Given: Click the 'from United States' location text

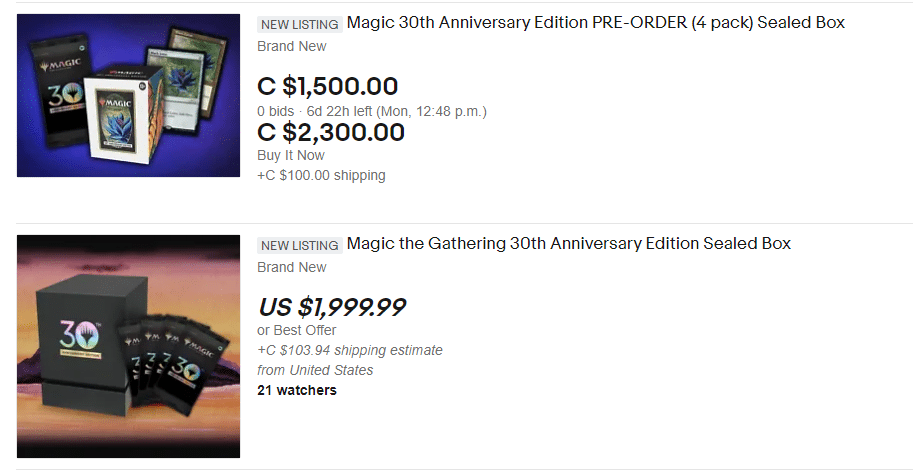Looking at the screenshot, I should [x=315, y=370].
